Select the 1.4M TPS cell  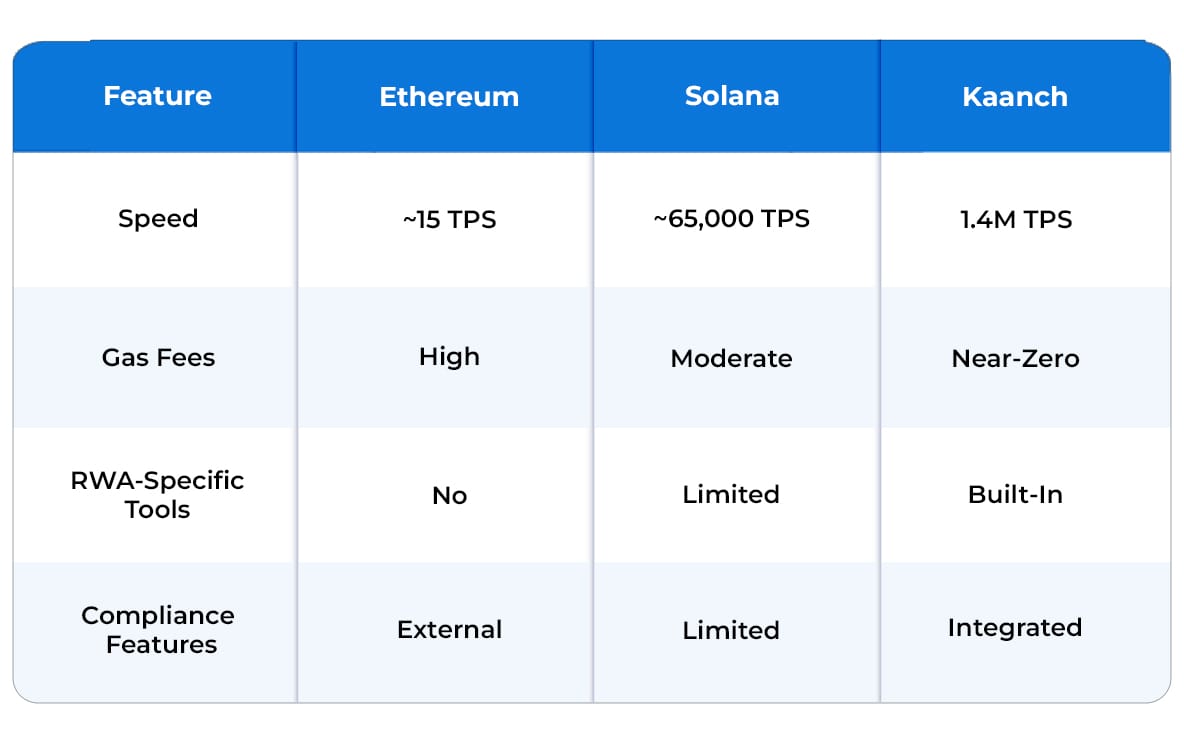(1015, 220)
